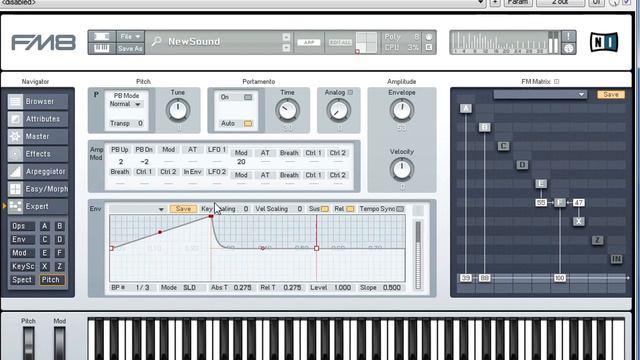This screenshot has height=360, width=640.
Task: Step to previous sound with up arrow
Action: pos(286,37)
